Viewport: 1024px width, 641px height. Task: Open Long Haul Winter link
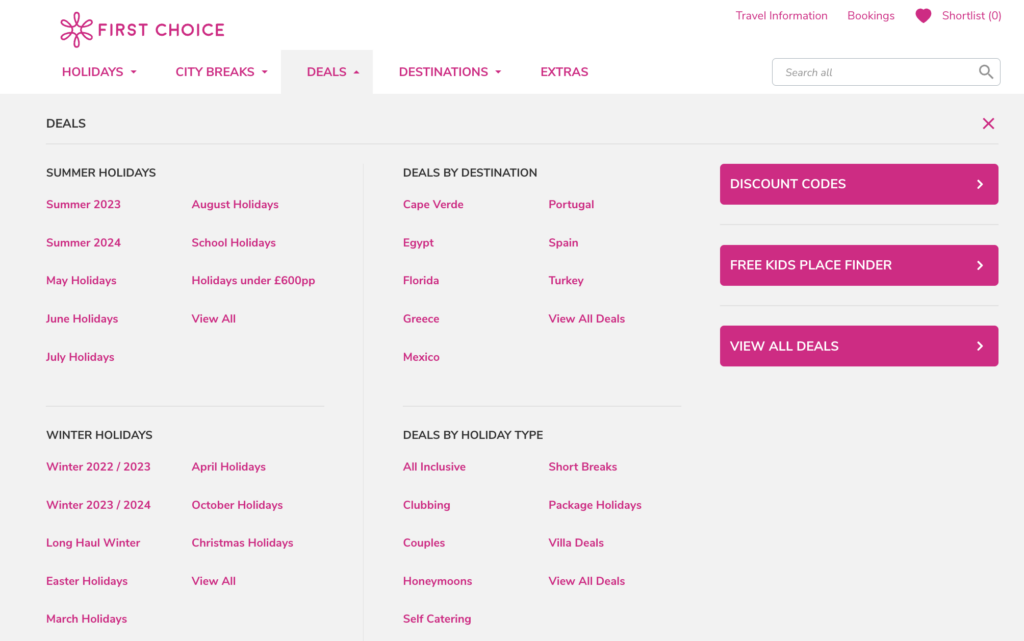coord(93,543)
